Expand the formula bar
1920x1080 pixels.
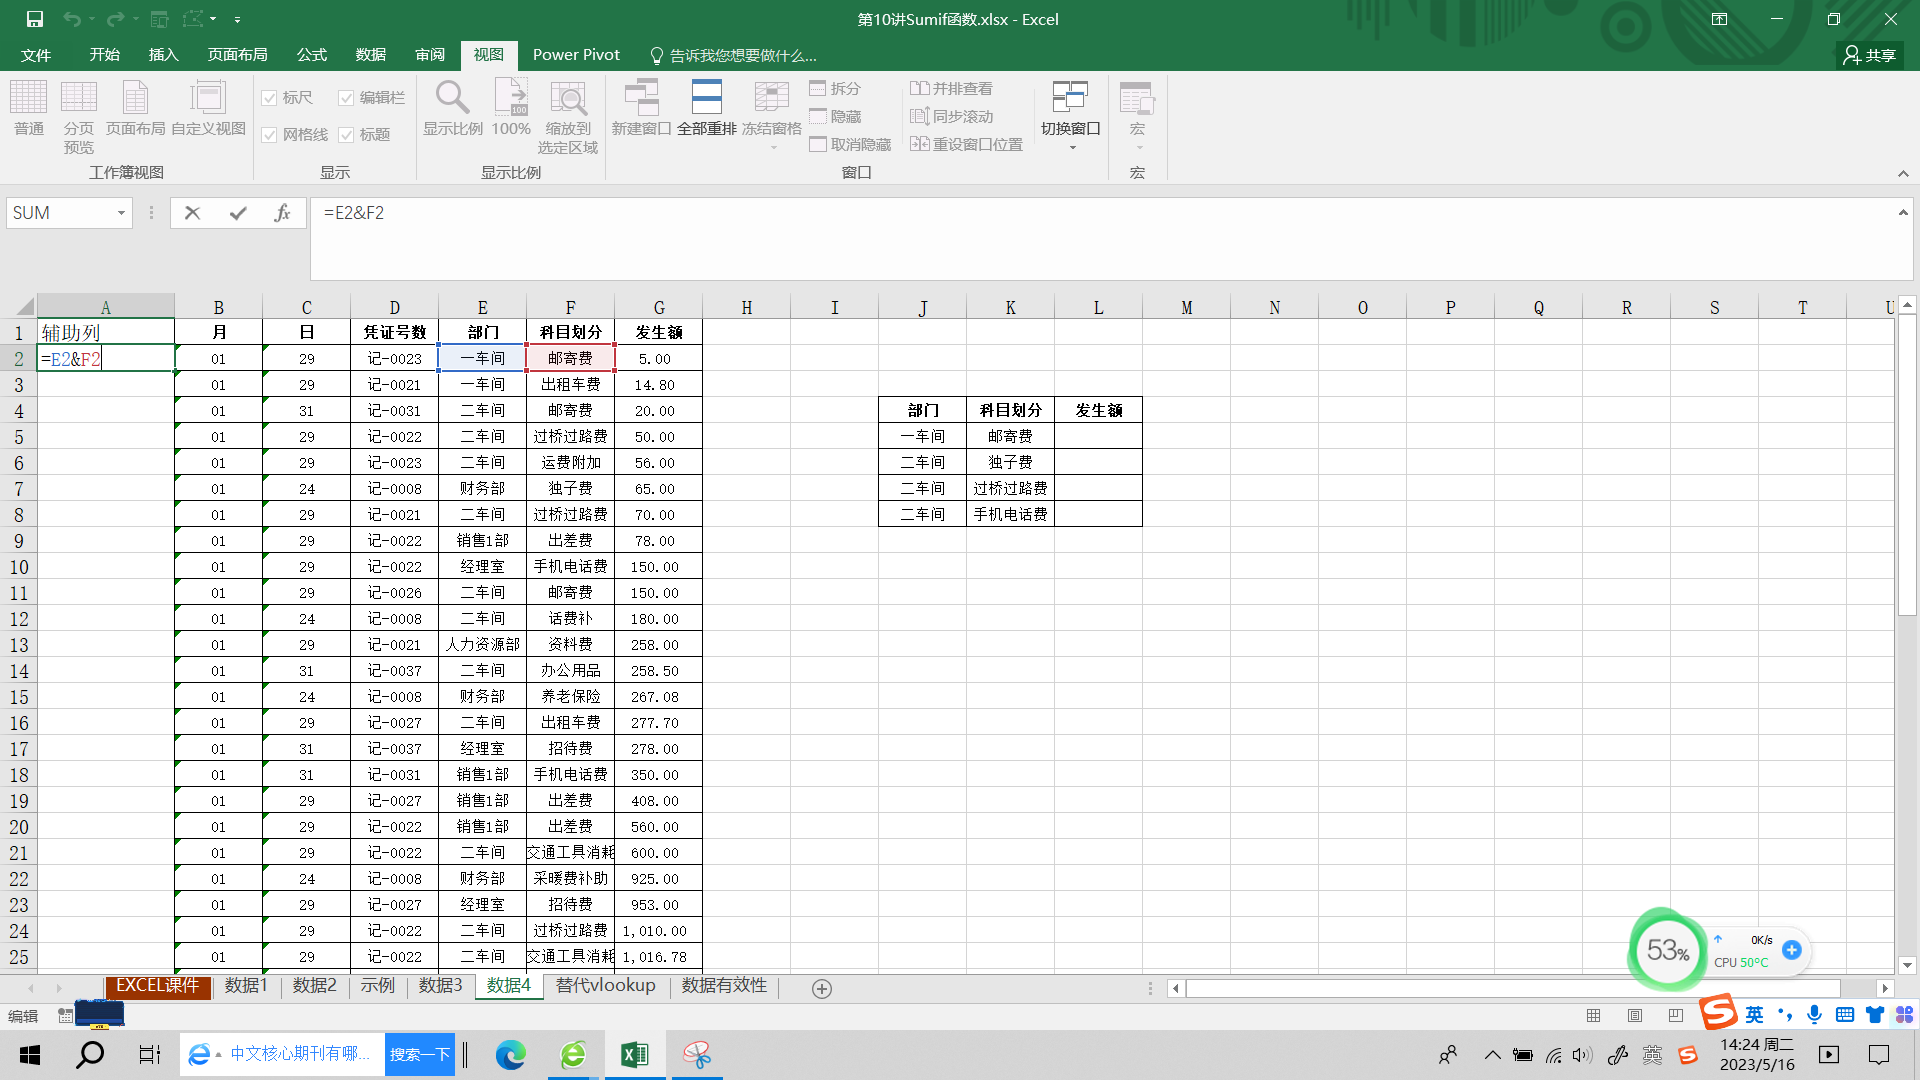click(1903, 212)
